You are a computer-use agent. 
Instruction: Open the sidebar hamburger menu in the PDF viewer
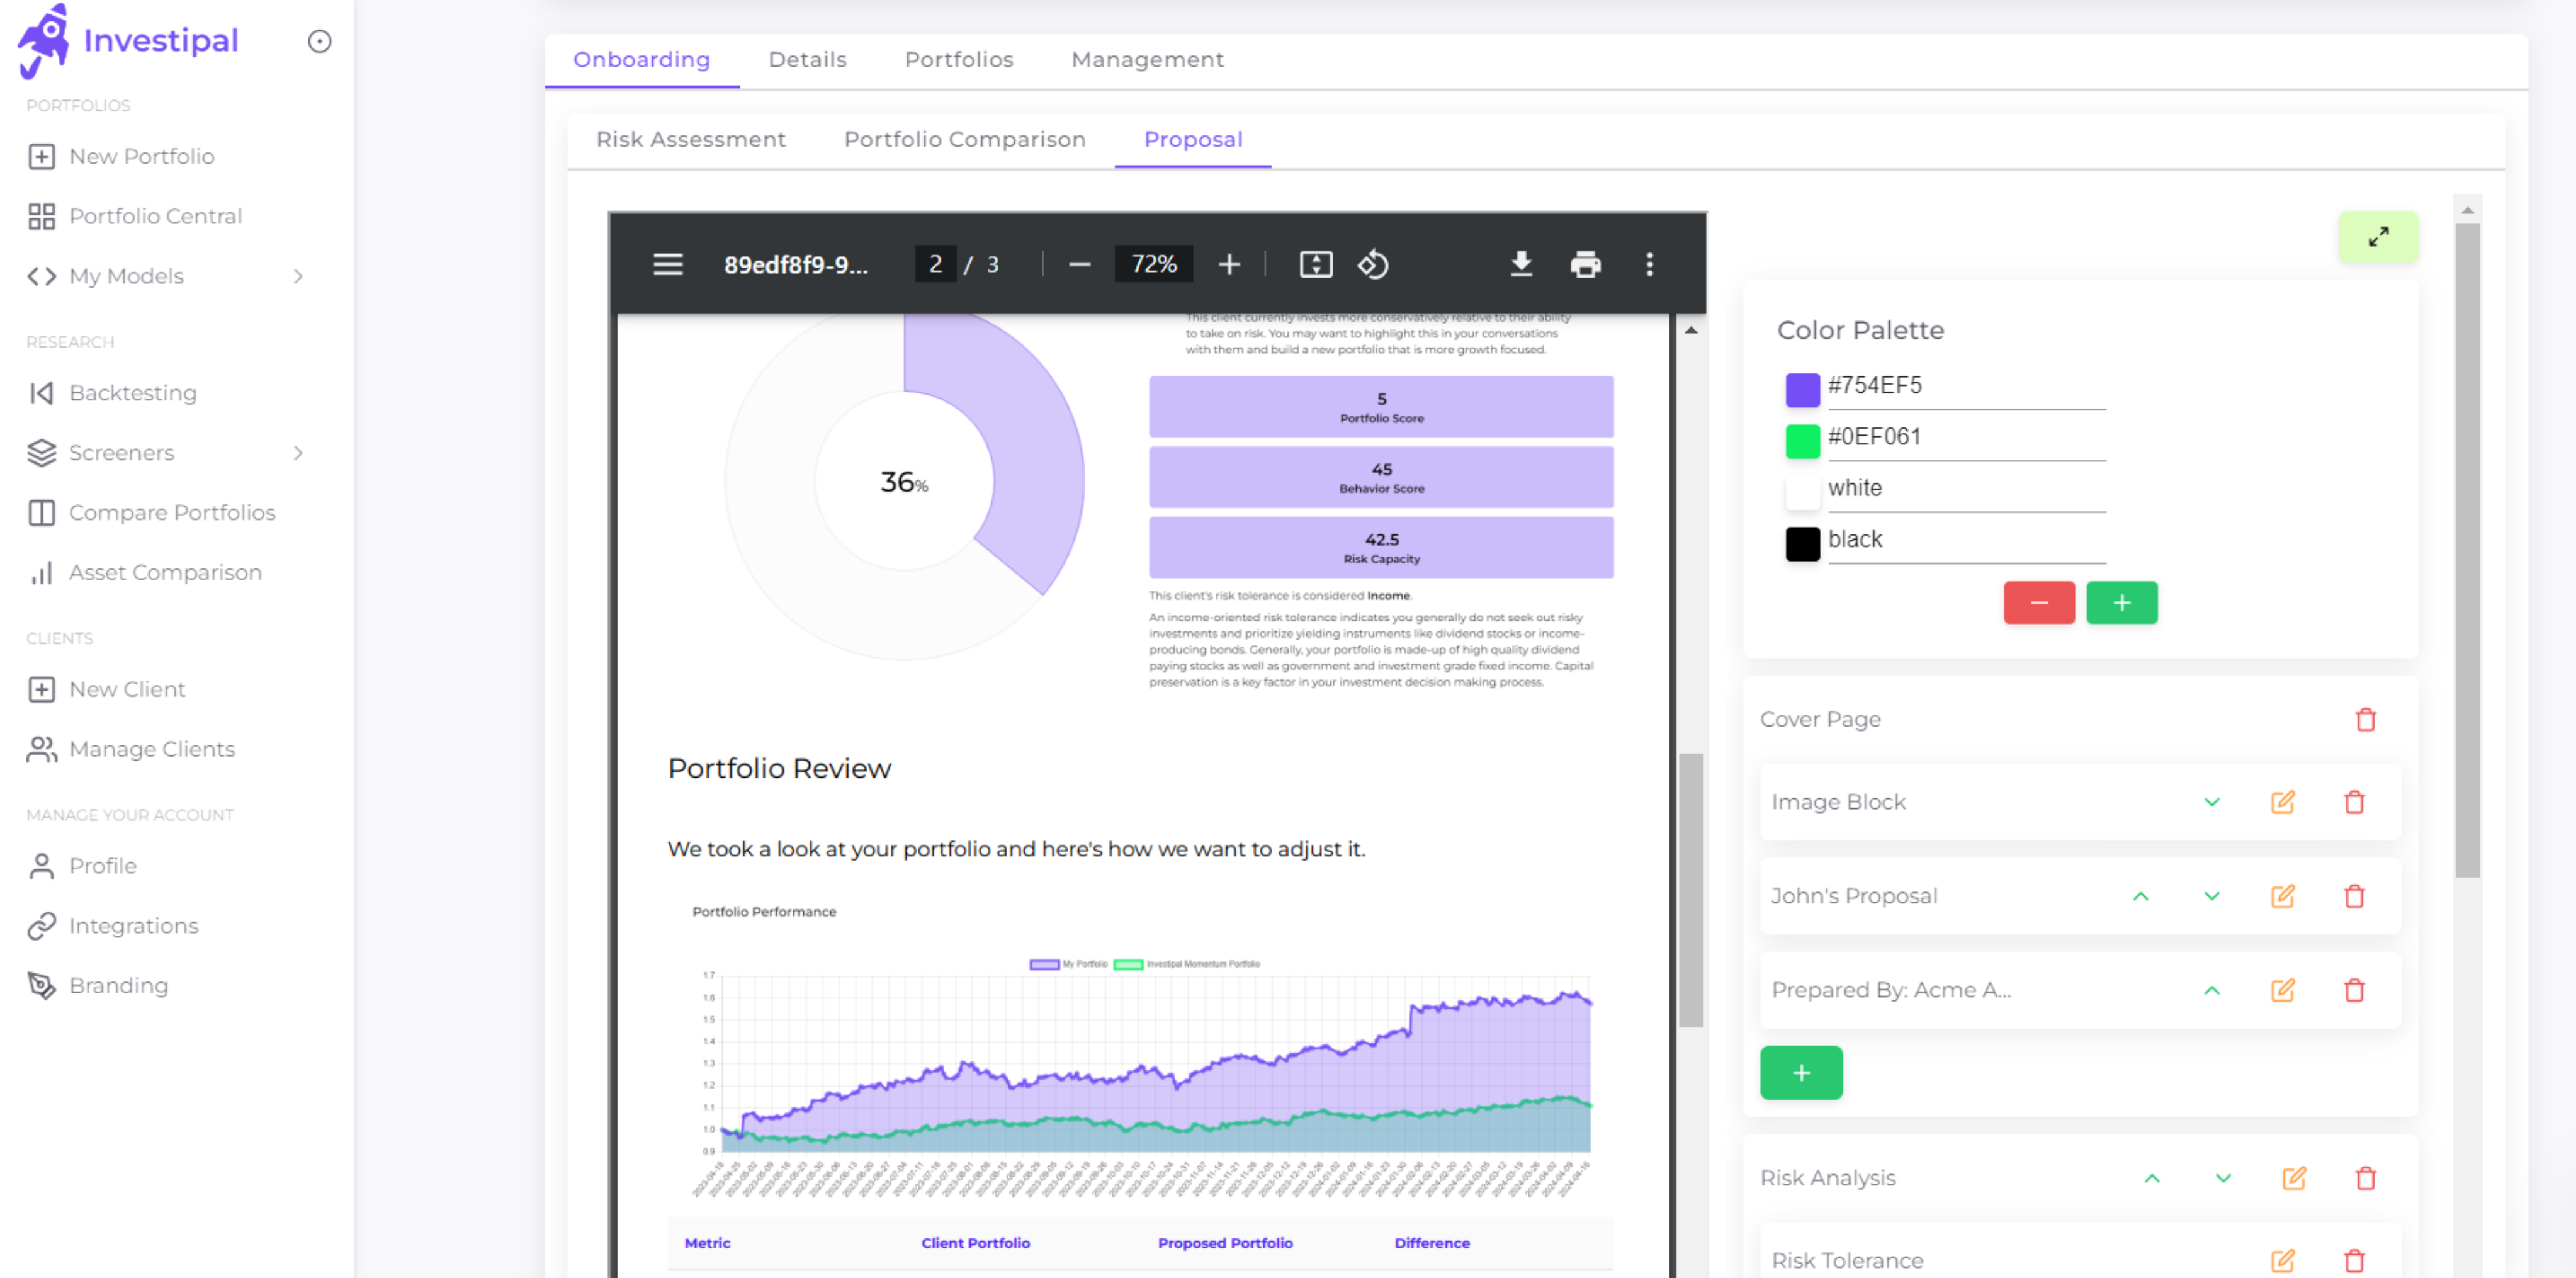pos(667,264)
